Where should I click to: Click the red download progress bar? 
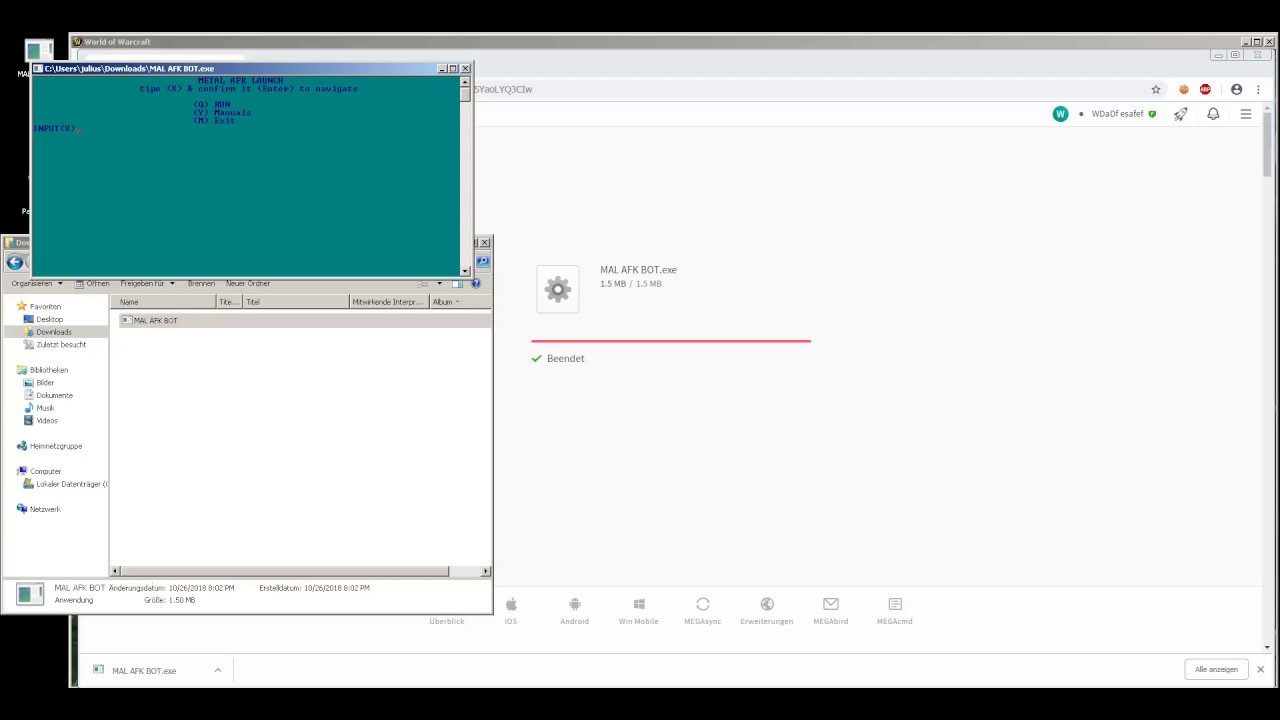(671, 341)
